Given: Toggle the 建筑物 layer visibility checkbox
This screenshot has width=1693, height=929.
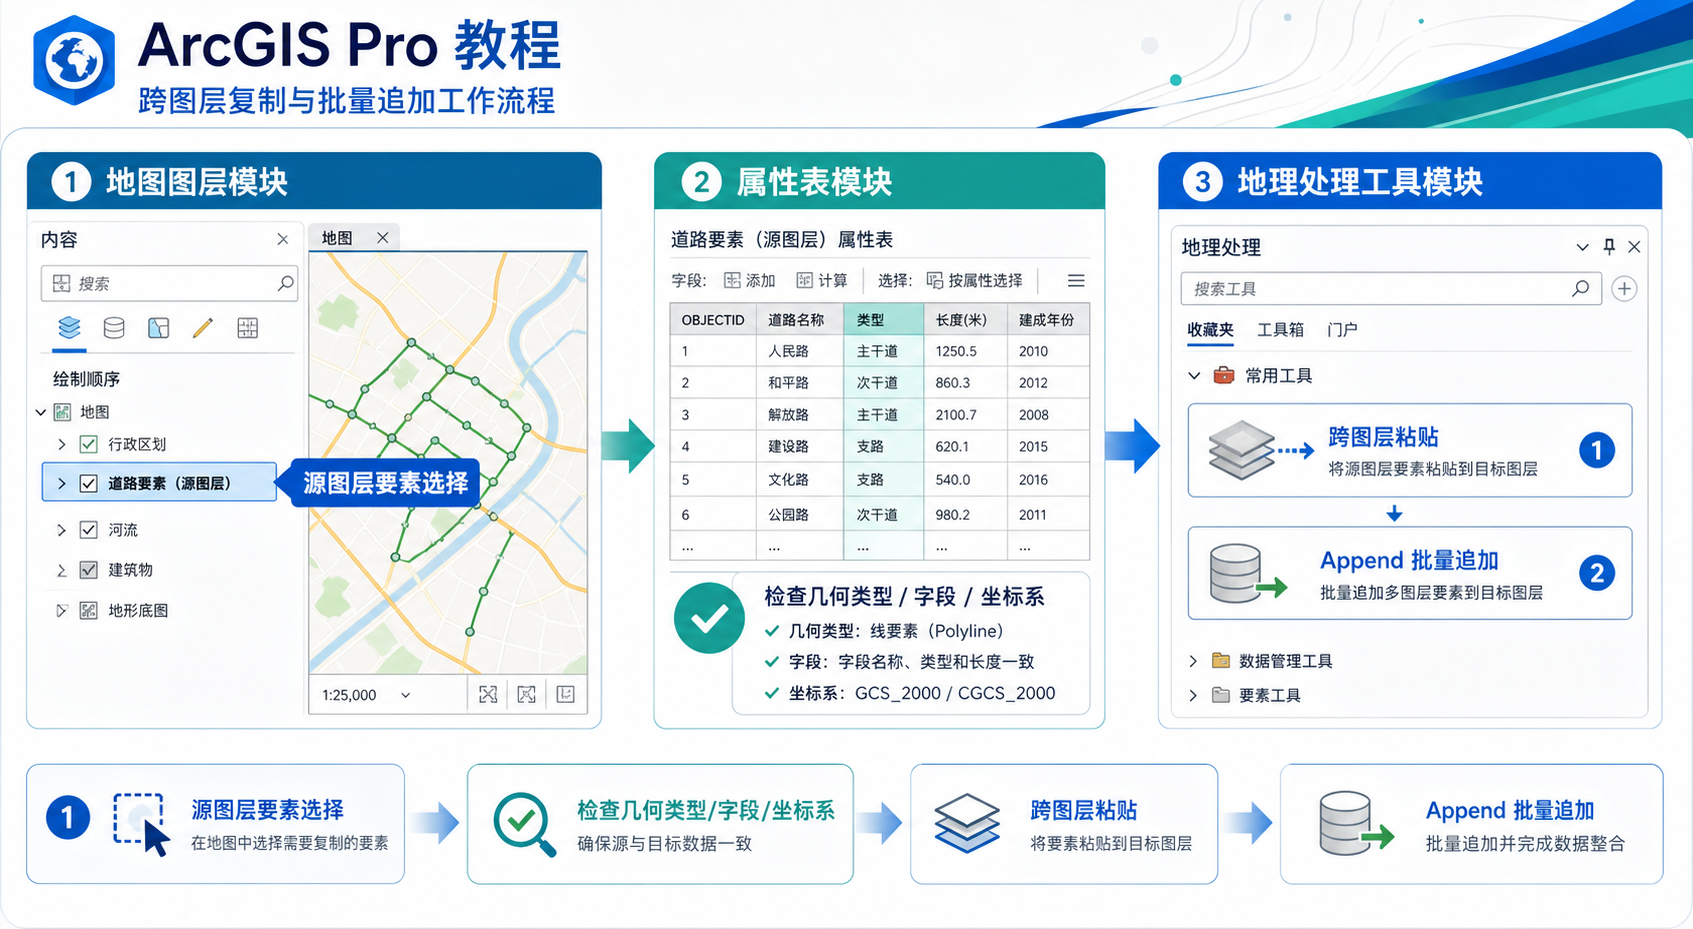Looking at the screenshot, I should click(x=88, y=570).
